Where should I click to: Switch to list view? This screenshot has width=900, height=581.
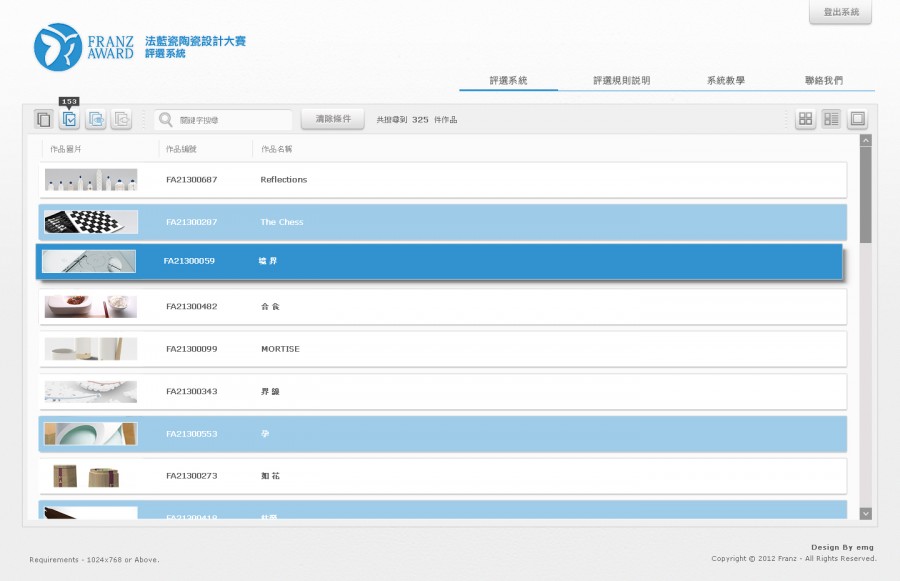pyautogui.click(x=831, y=119)
